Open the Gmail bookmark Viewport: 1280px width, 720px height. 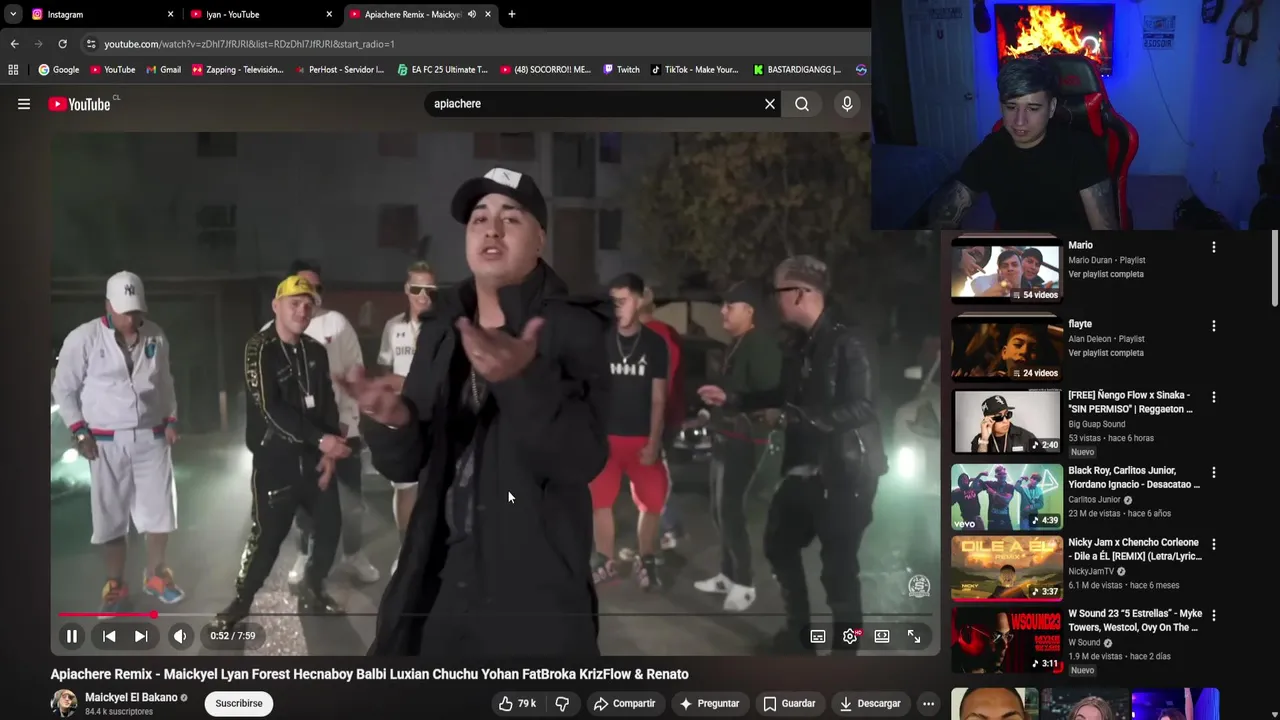[x=163, y=70]
